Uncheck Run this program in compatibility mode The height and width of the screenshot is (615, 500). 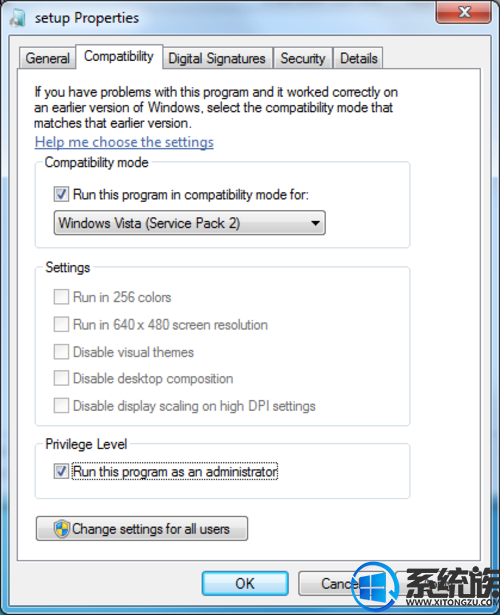61,194
